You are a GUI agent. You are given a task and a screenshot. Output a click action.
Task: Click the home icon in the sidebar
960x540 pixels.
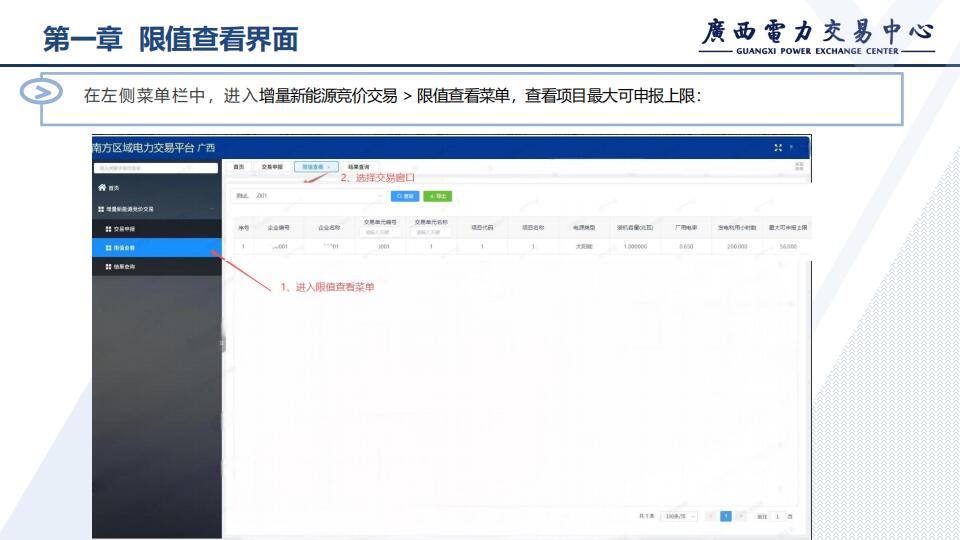coord(101,188)
